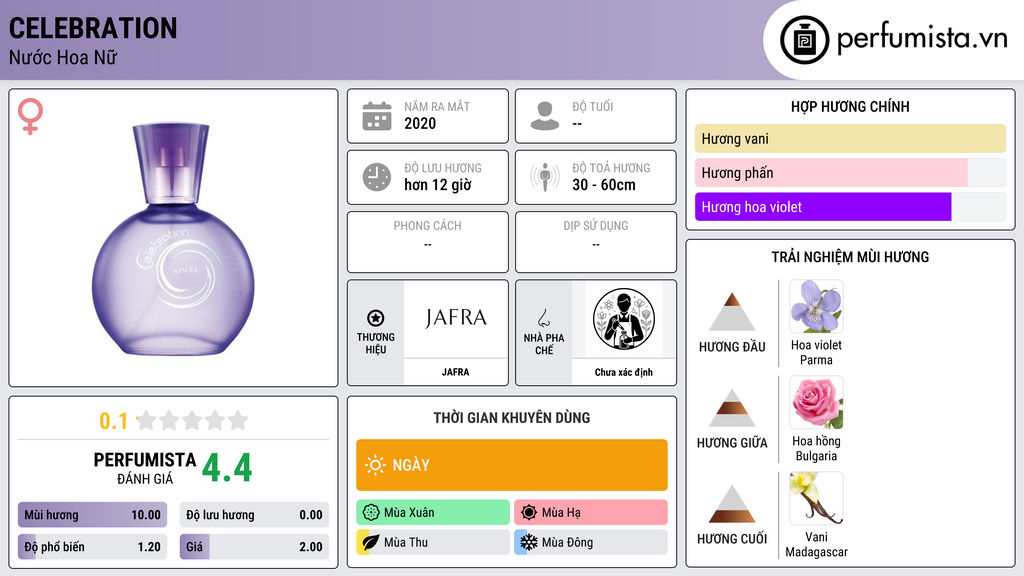The image size is (1024, 576).
Task: Click the Hương cuối pyramid icon
Action: click(732, 504)
